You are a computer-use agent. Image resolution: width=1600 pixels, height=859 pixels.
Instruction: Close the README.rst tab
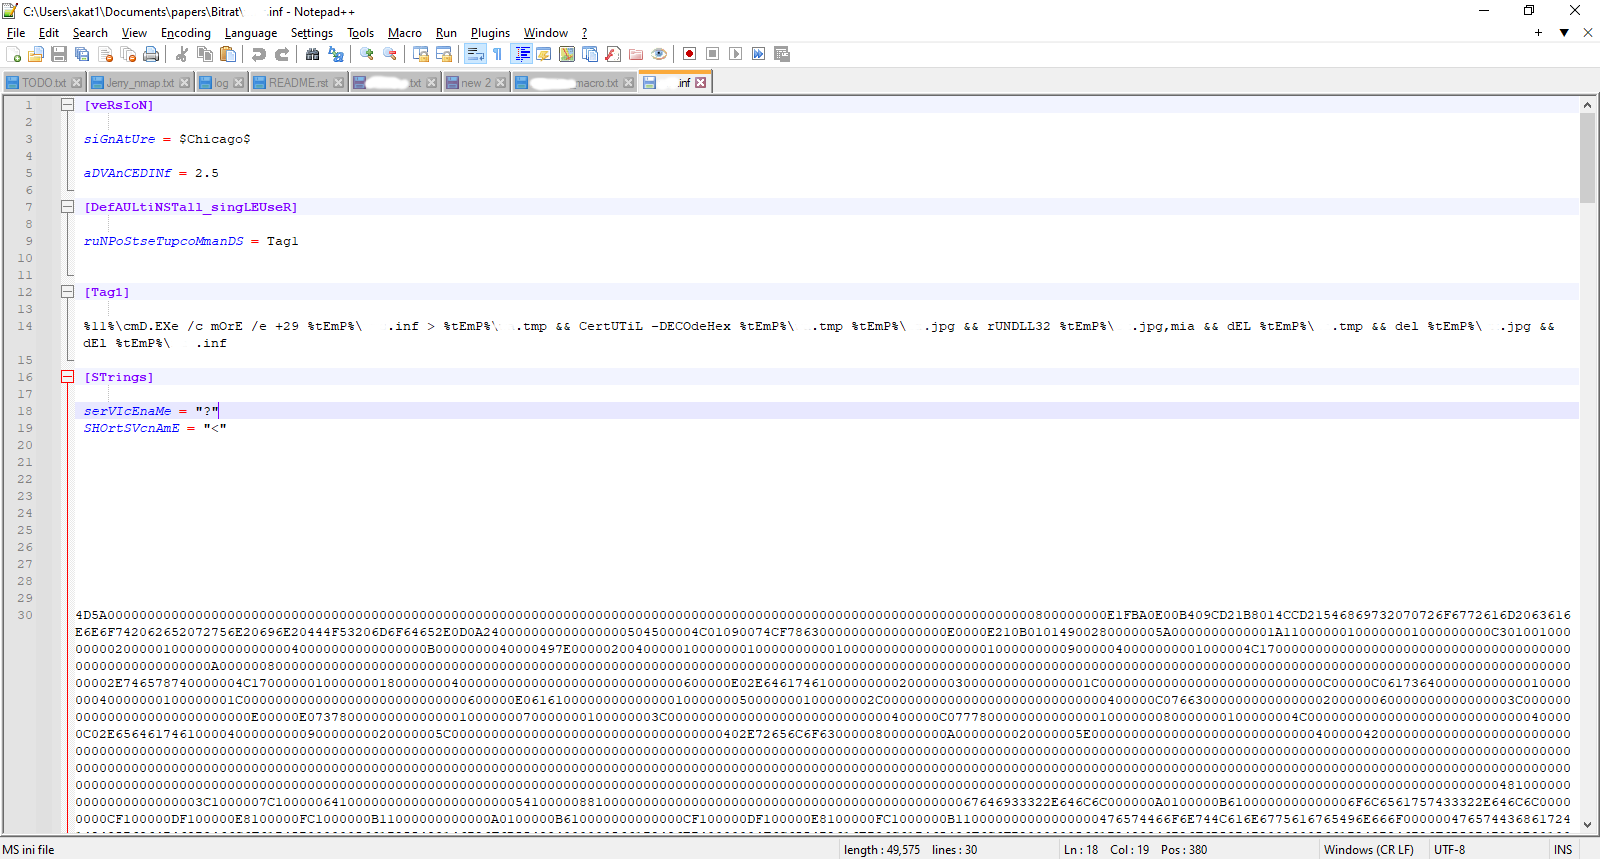tap(338, 83)
